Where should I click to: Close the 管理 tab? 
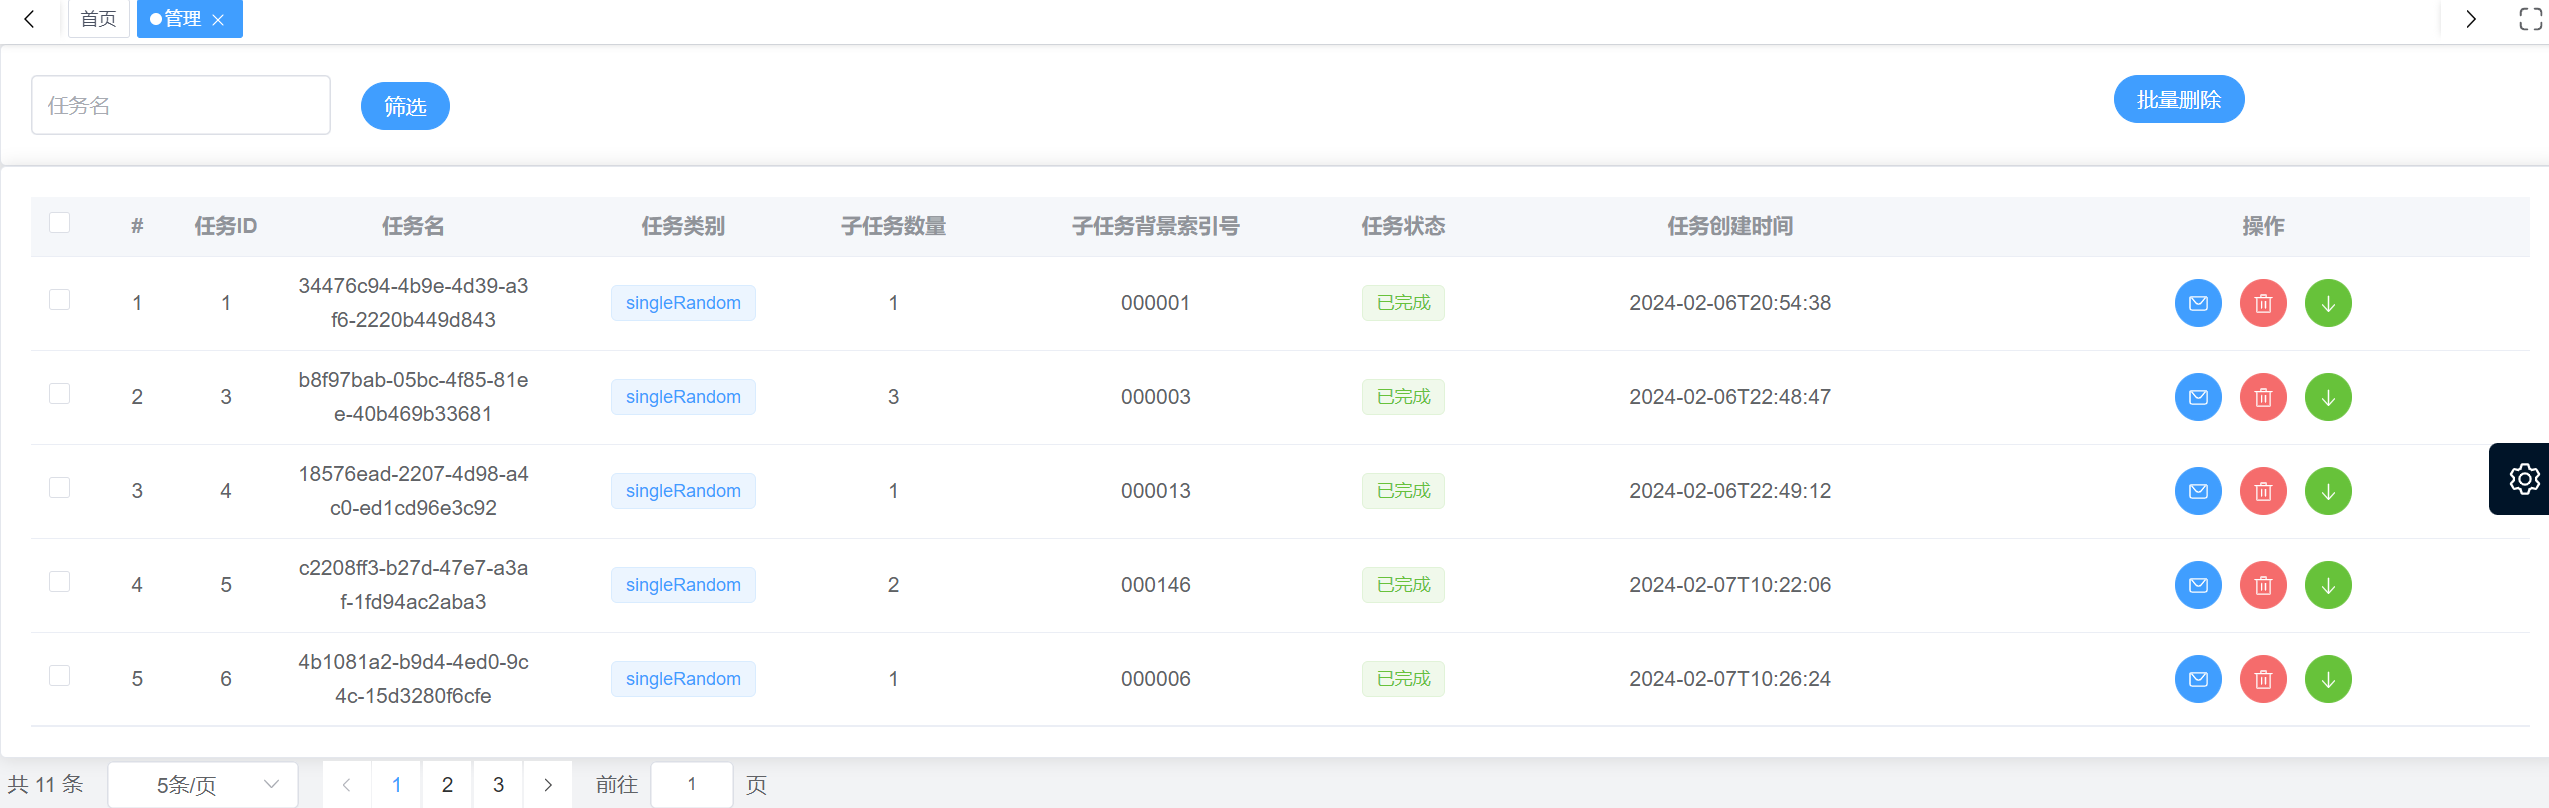click(x=218, y=20)
